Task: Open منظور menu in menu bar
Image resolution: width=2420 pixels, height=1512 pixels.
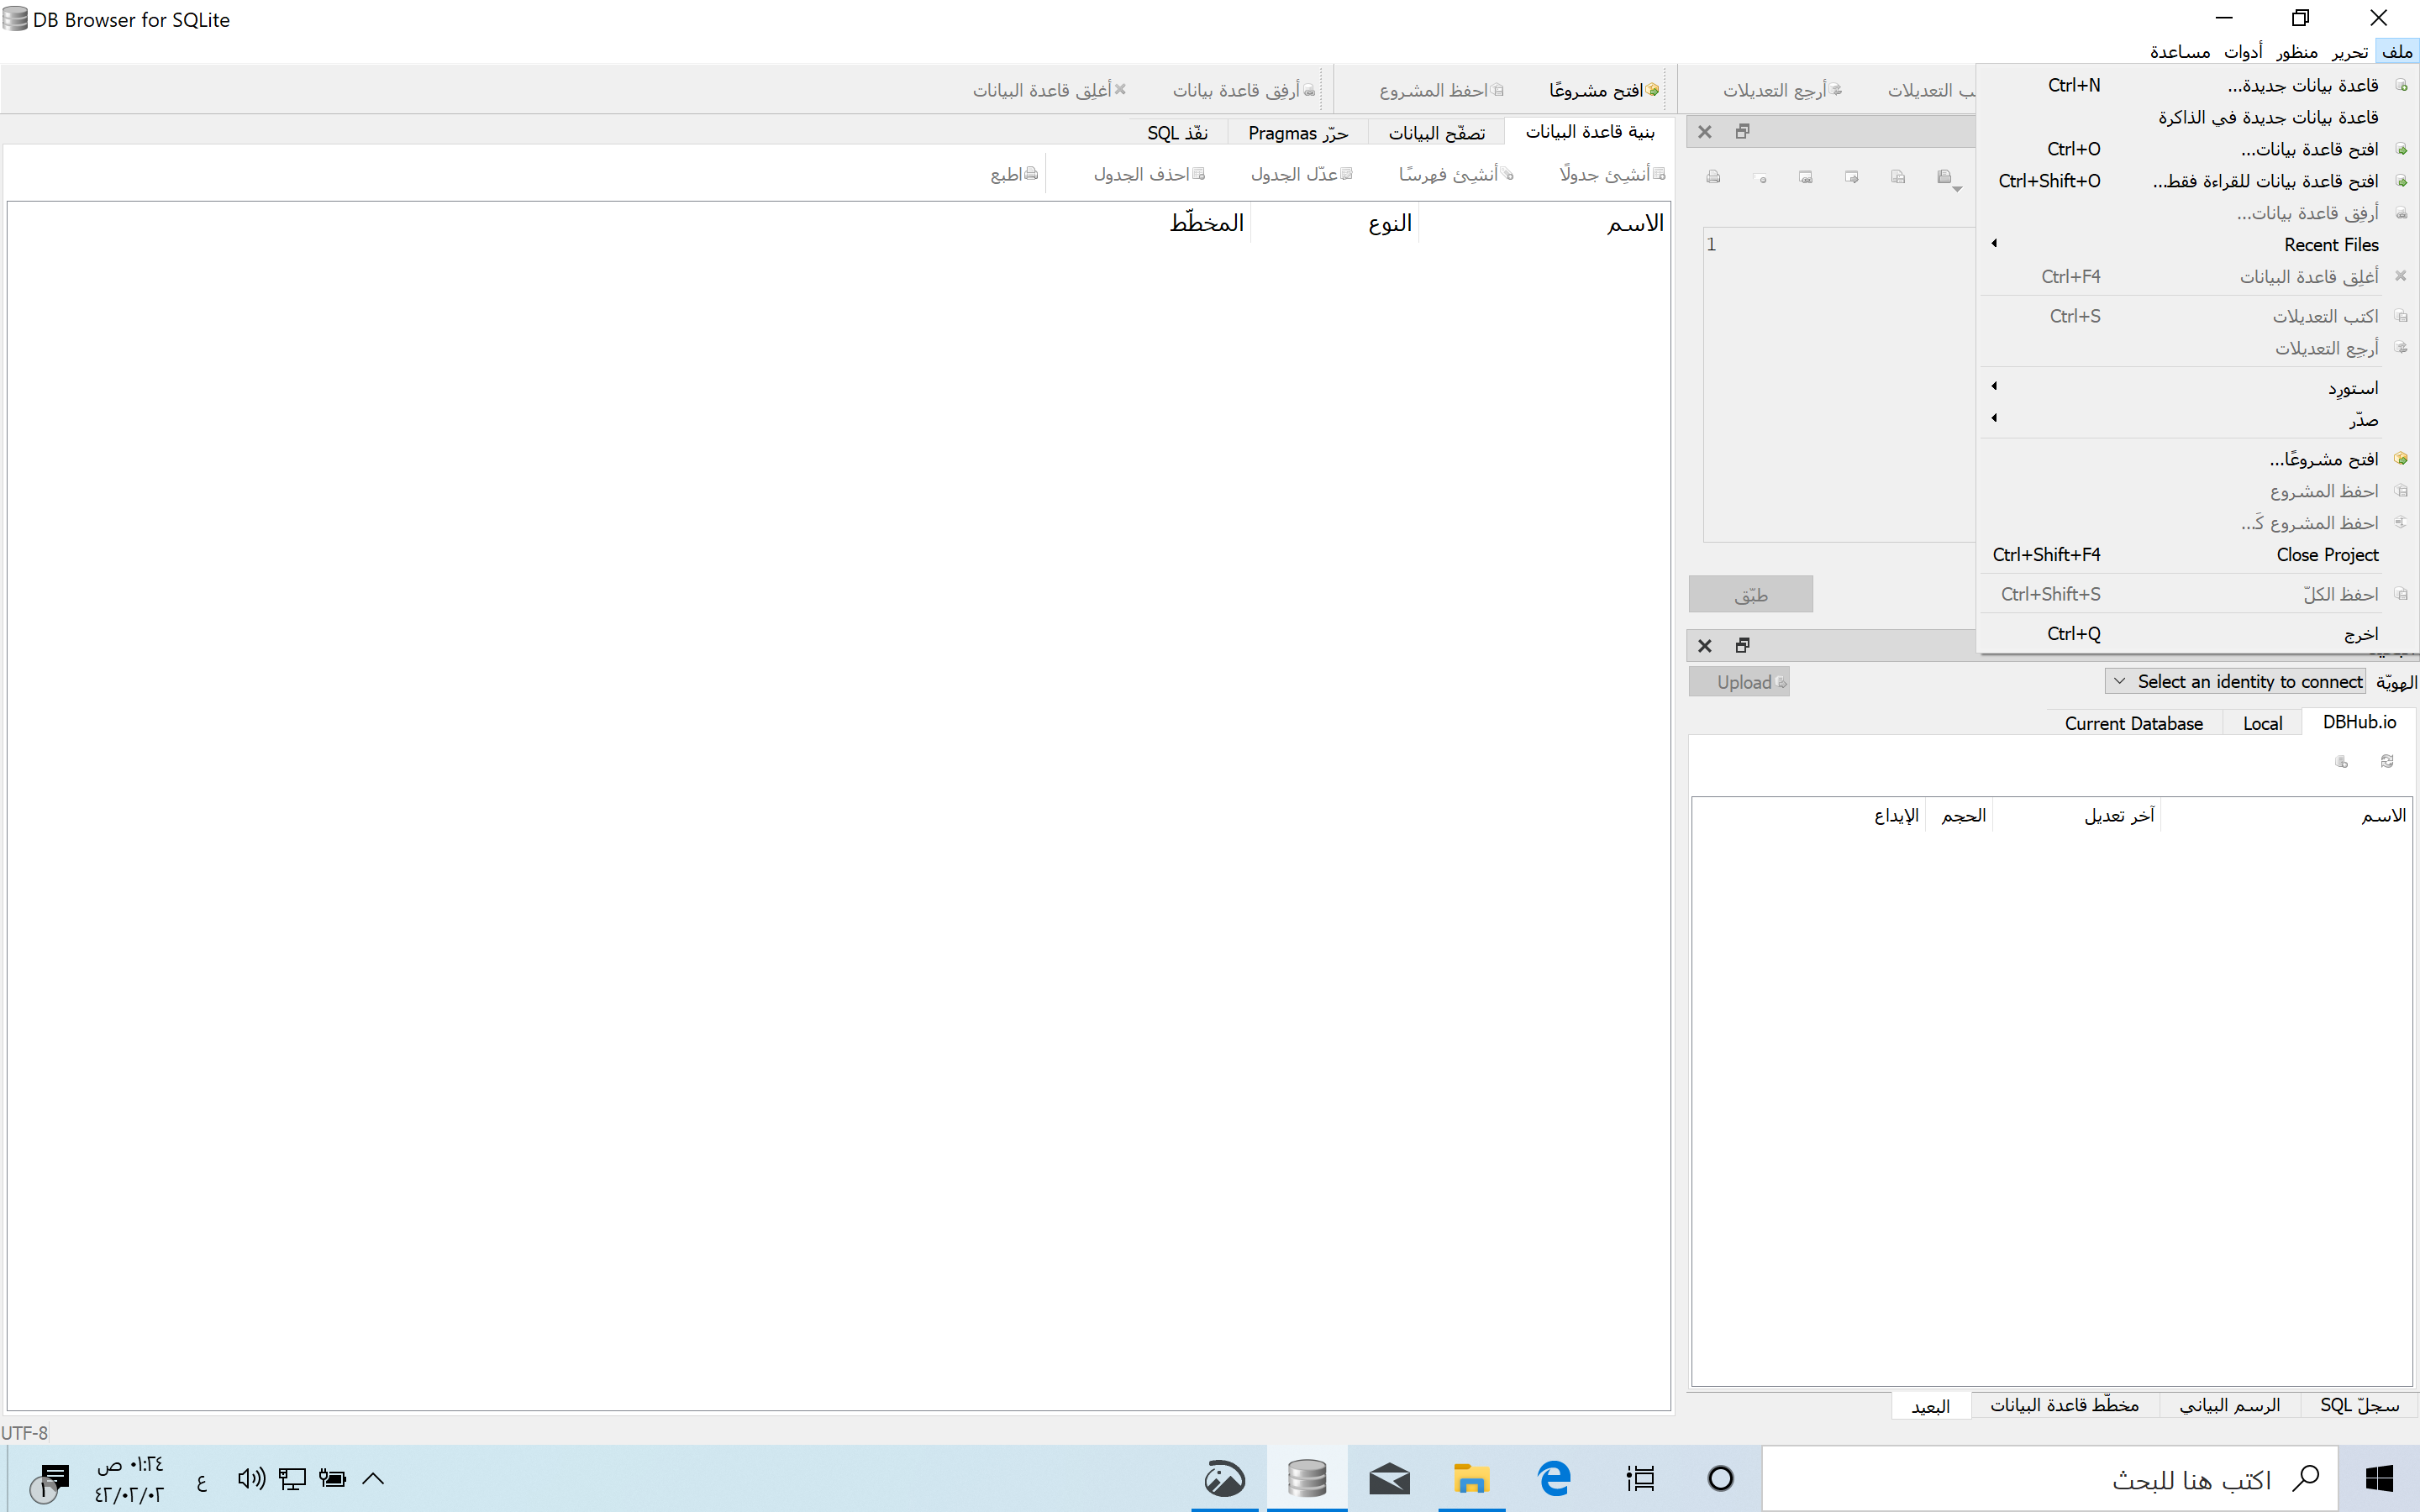Action: 2296,51
